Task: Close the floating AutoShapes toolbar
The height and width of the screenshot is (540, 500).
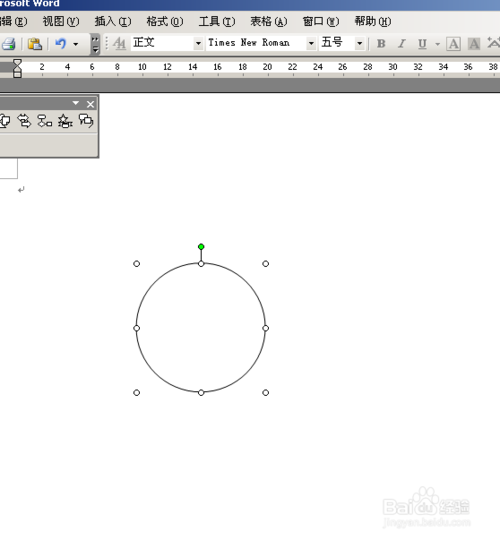Action: pos(90,104)
